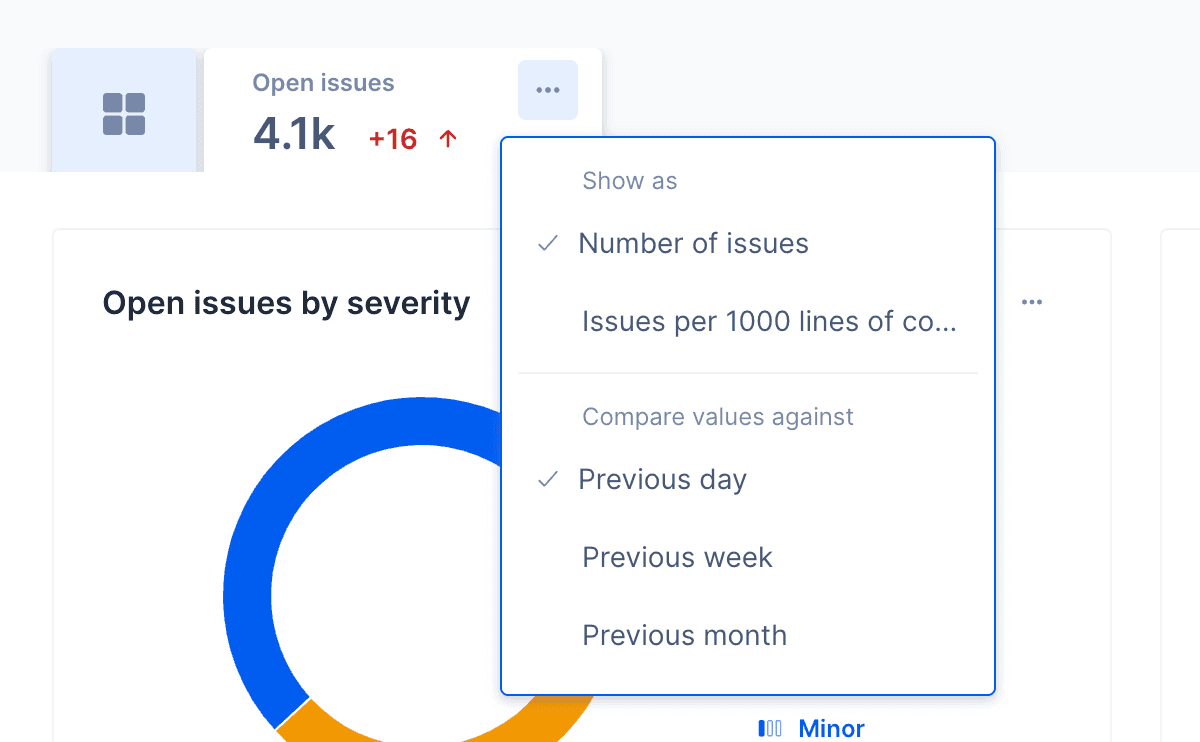Open the ellipsis menu on Open issues widget
Image resolution: width=1200 pixels, height=742 pixels.
click(547, 89)
